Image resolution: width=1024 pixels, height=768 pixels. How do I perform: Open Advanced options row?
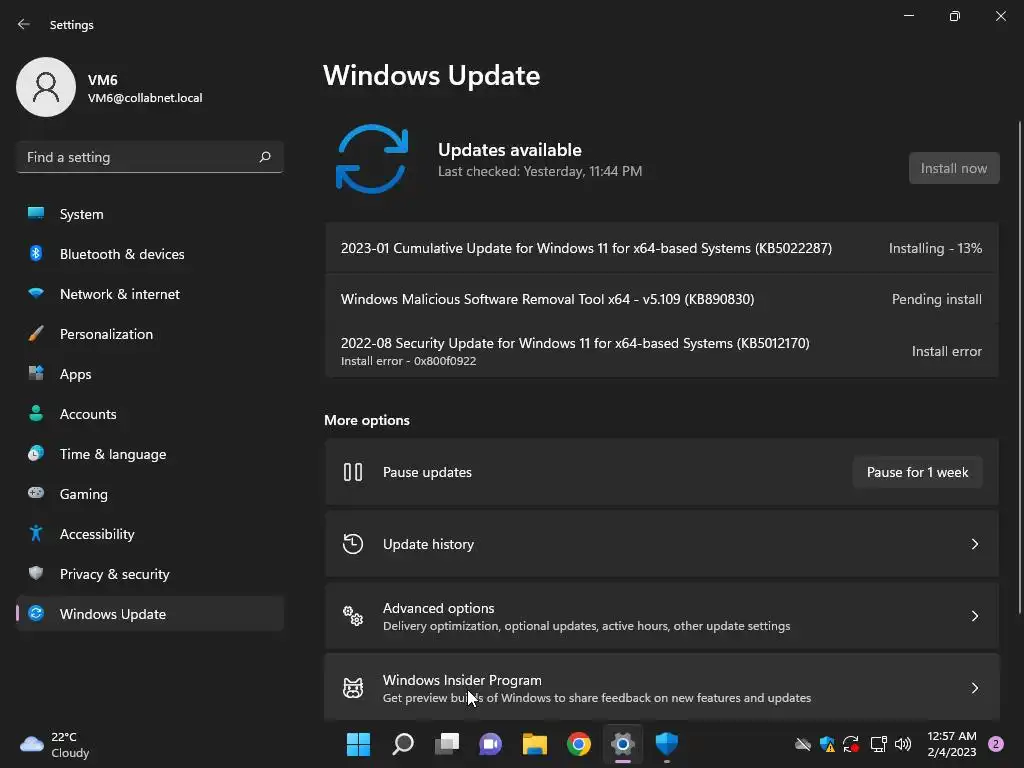[x=662, y=616]
